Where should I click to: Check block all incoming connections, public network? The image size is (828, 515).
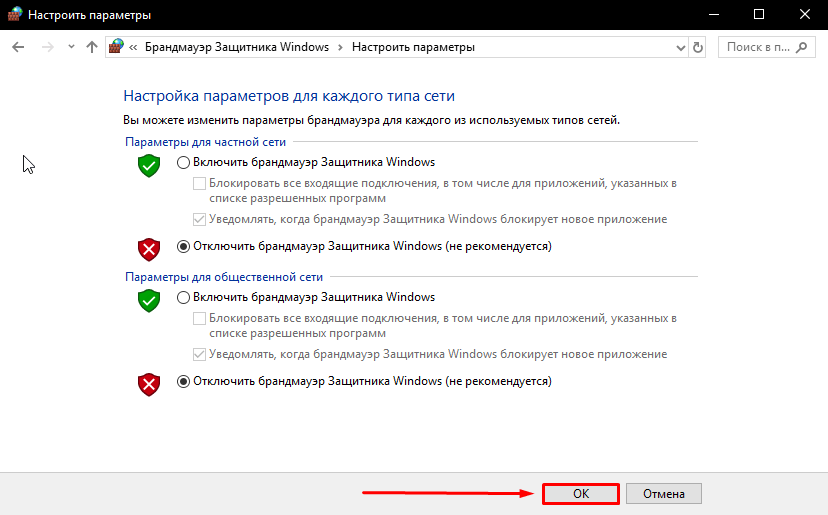click(x=199, y=319)
